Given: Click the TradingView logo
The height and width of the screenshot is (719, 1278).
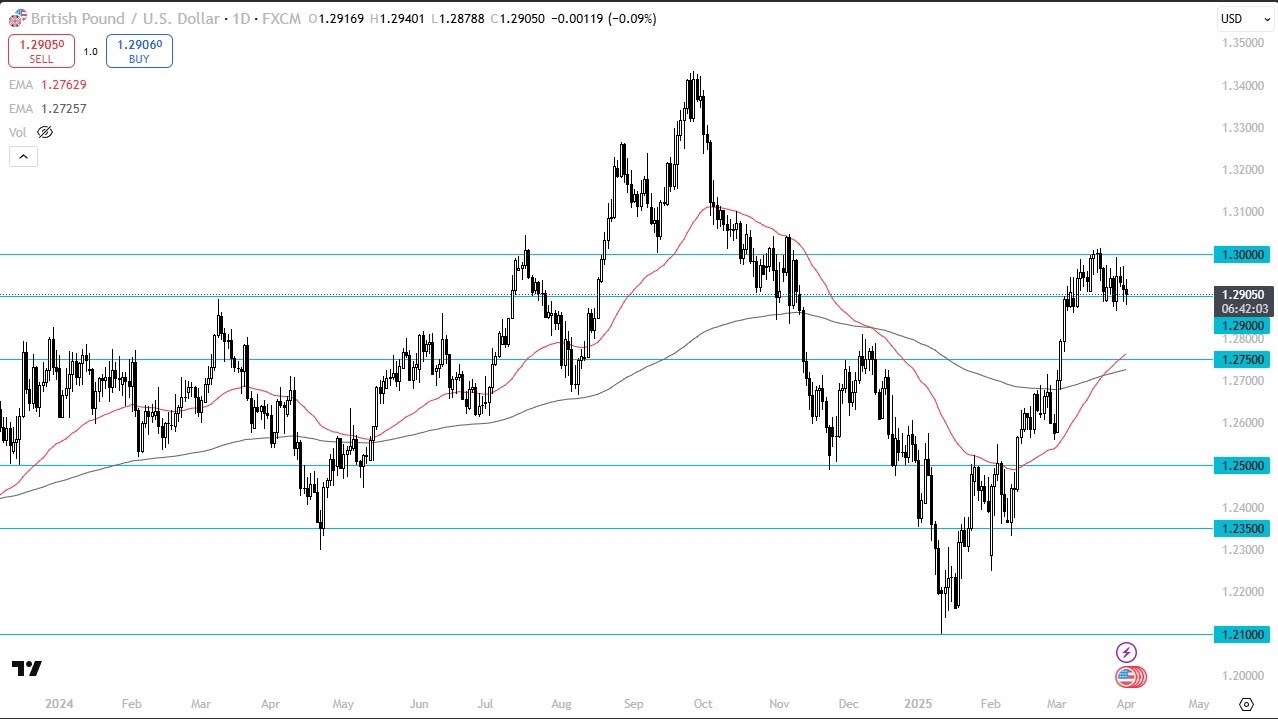Looking at the screenshot, I should 27,668.
